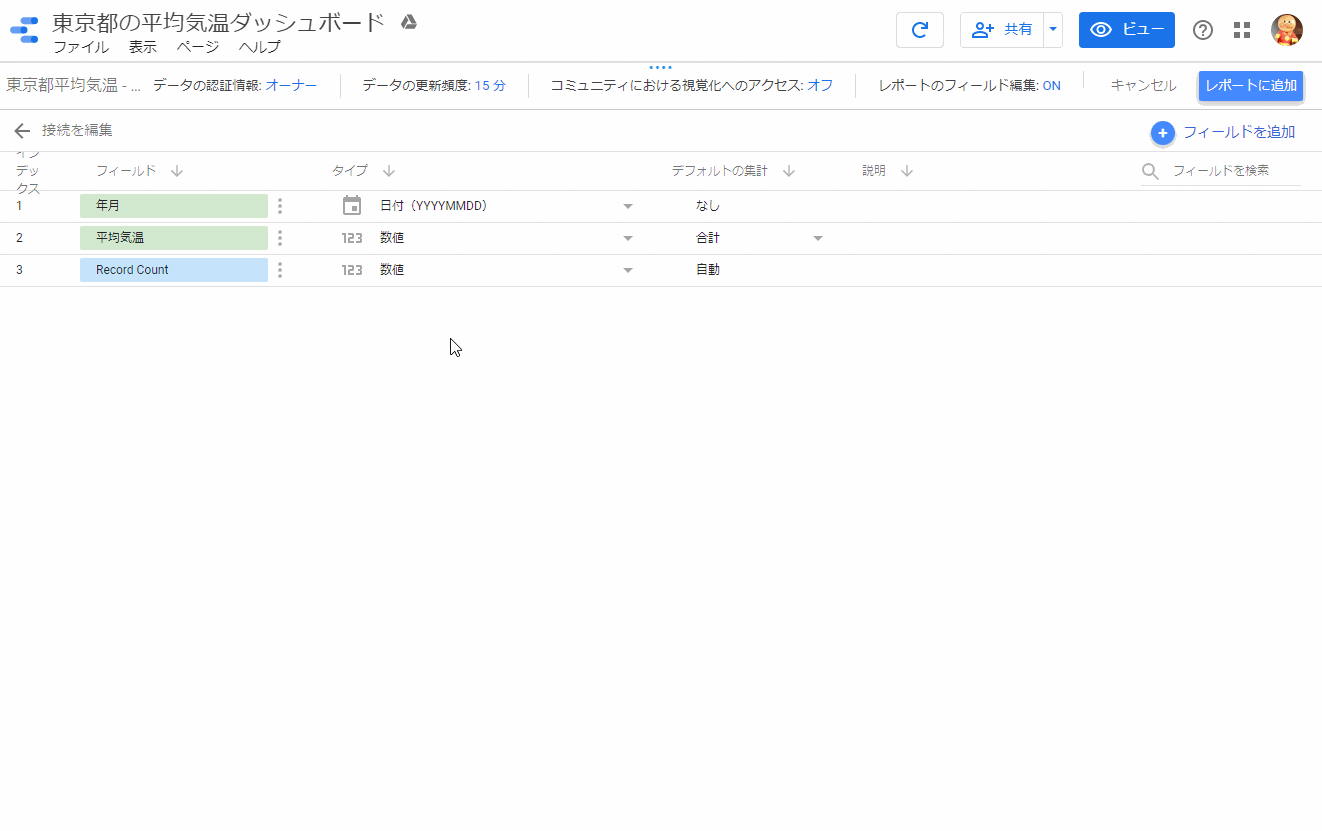Image resolution: width=1322 pixels, height=831 pixels.
Task: Enable コミュニティにおける視覚化へのアクセス
Action: [x=819, y=86]
